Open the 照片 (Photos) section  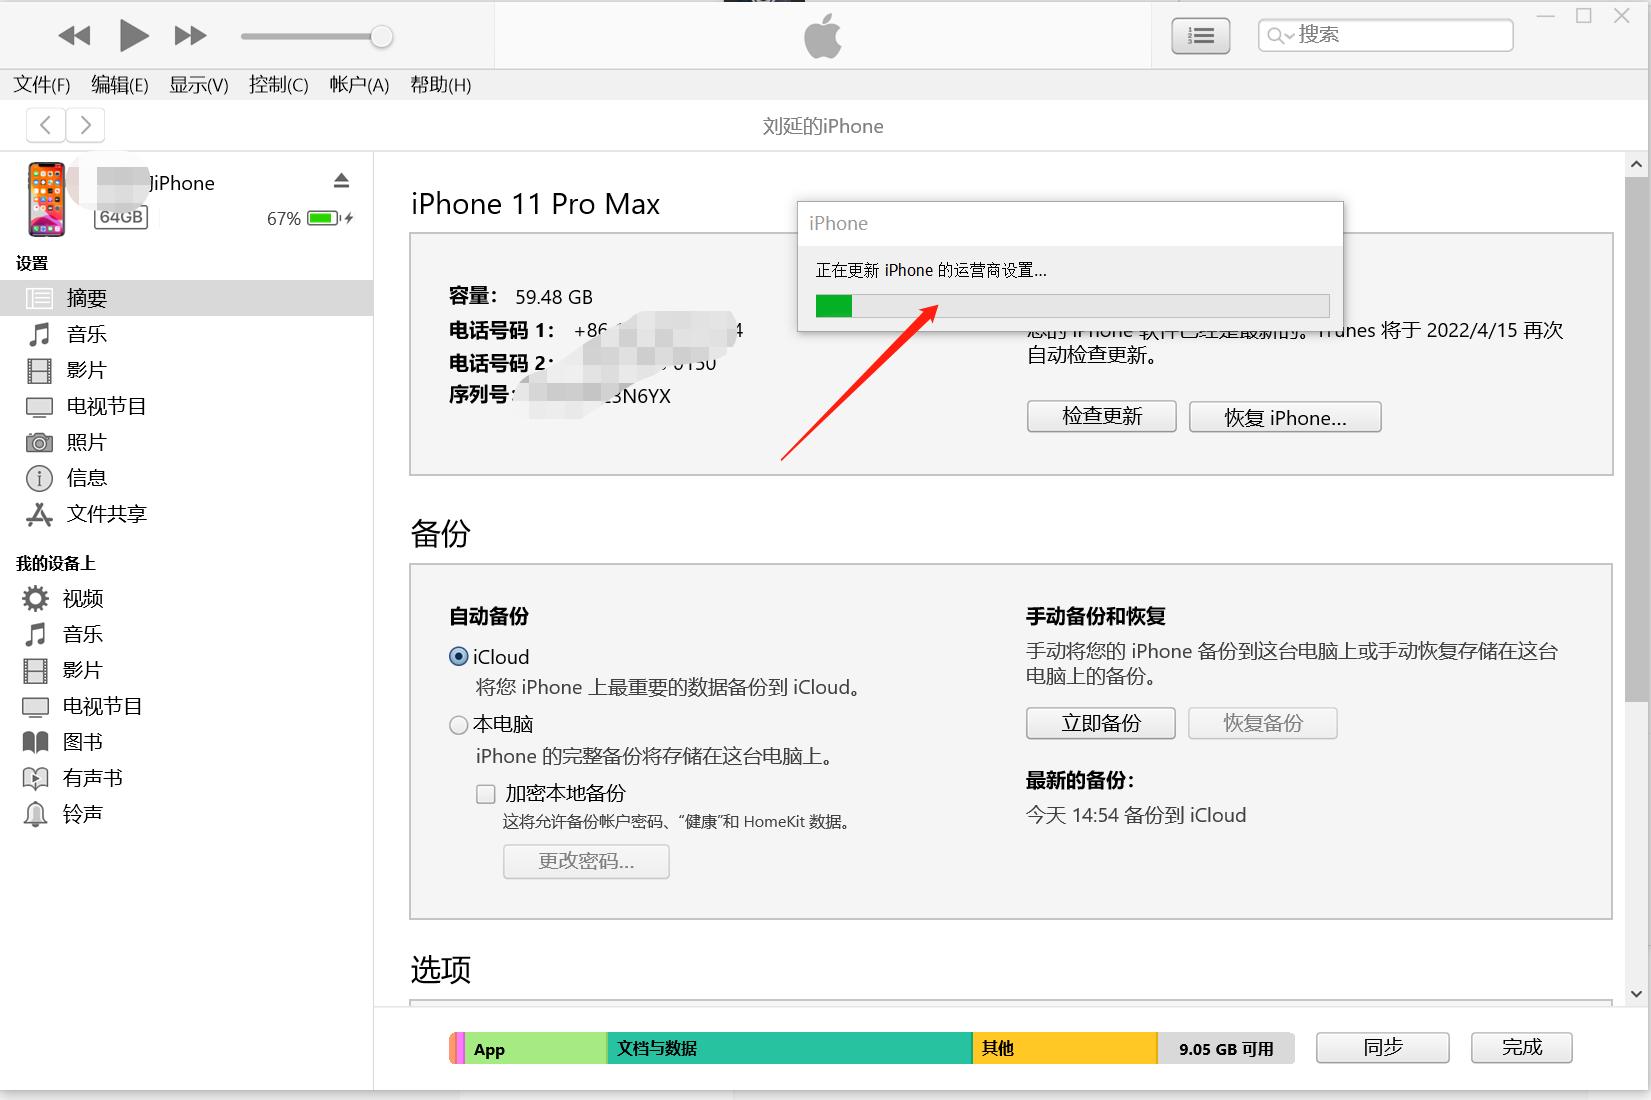(x=39, y=441)
